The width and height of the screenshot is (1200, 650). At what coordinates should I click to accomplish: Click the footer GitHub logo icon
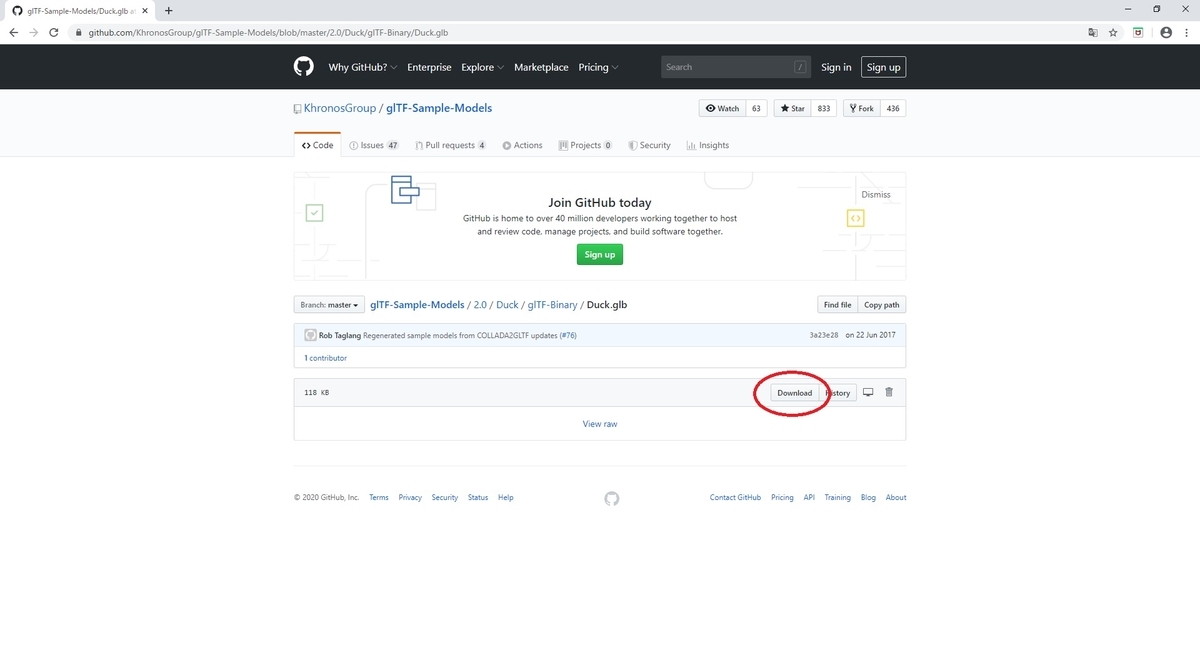click(x=612, y=498)
